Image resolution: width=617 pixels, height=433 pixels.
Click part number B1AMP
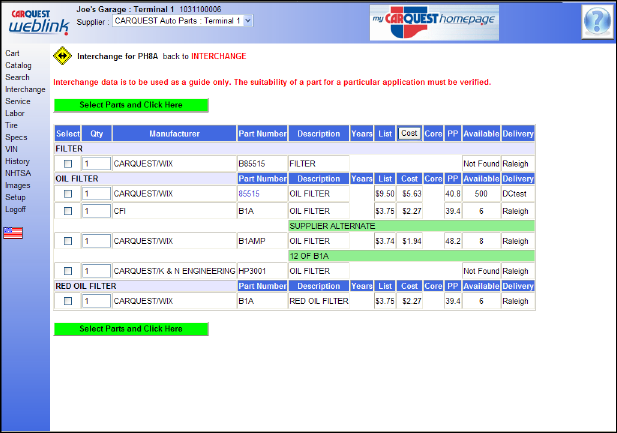[252, 241]
